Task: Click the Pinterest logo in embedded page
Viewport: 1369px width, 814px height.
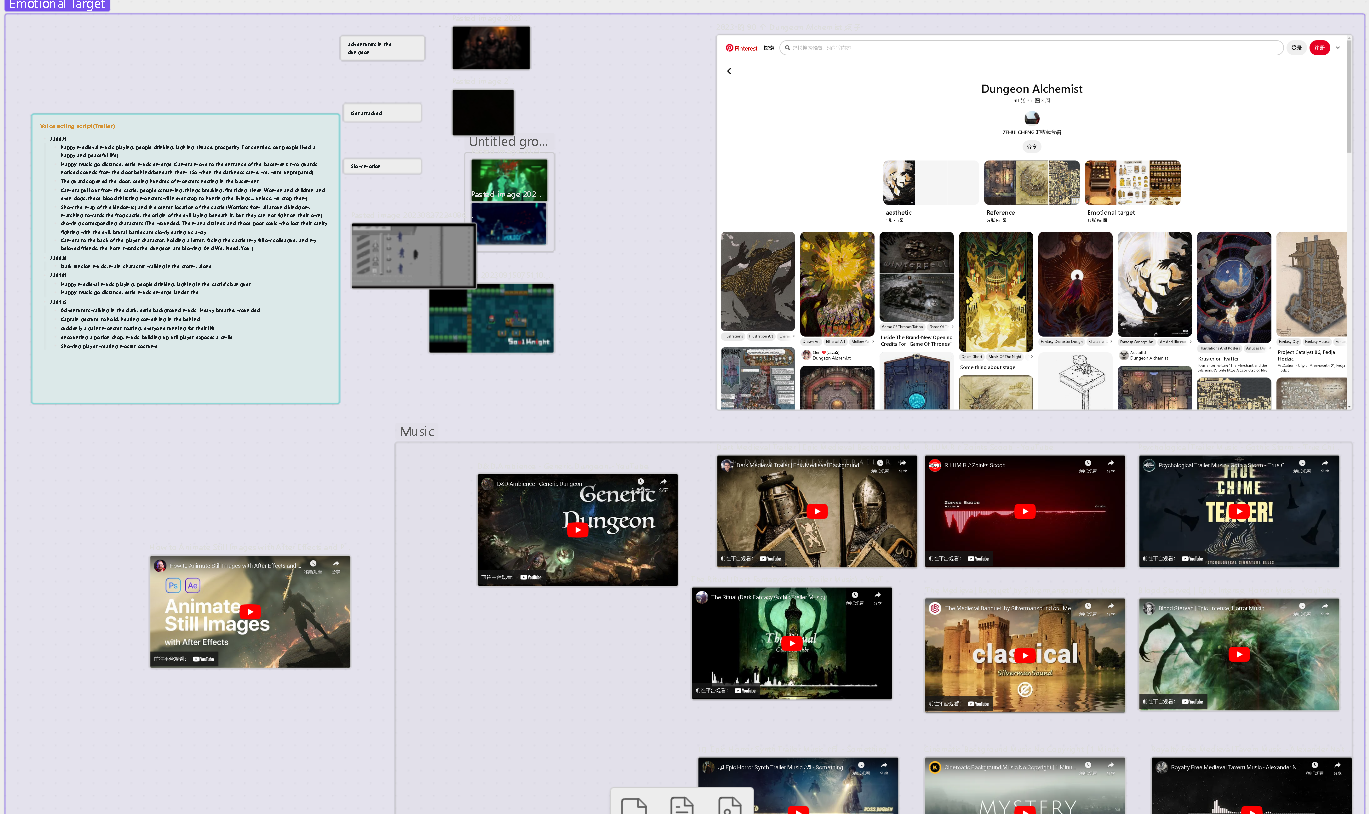Action: pyautogui.click(x=743, y=48)
